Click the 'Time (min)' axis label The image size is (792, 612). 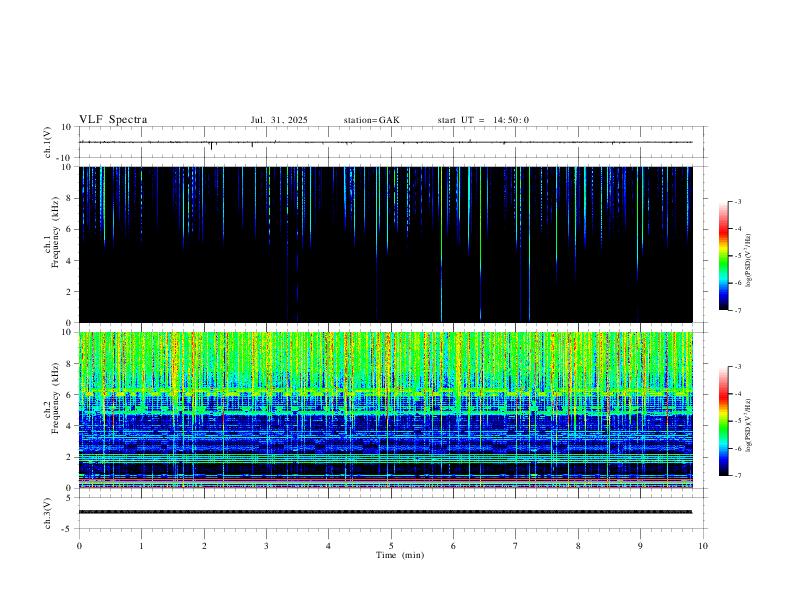400,555
